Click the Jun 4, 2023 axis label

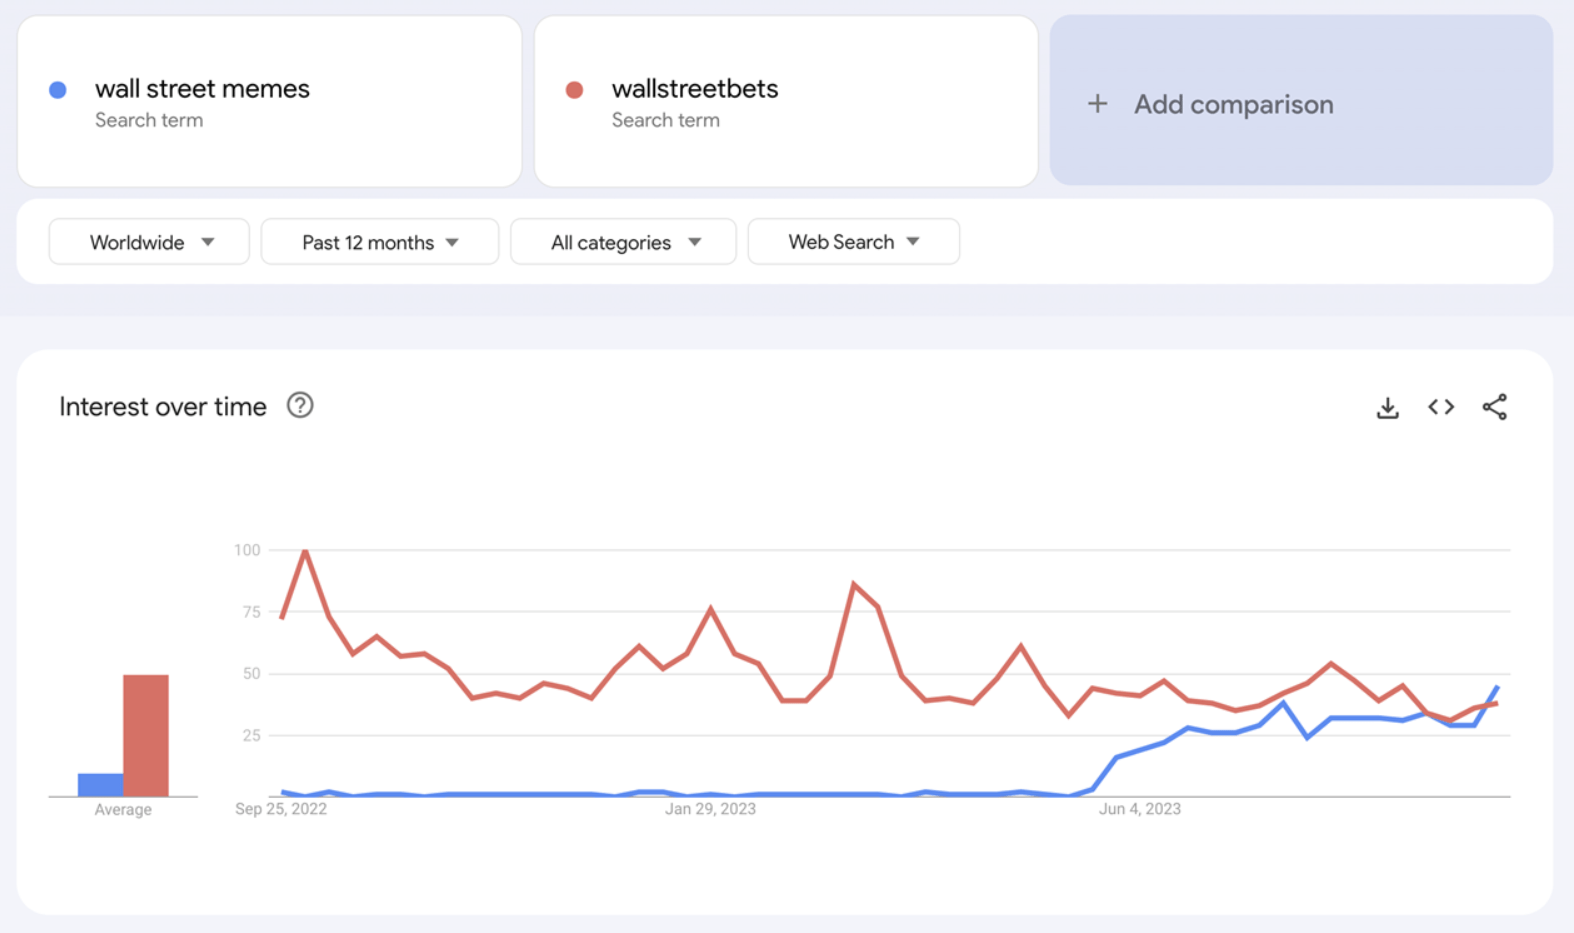coord(1139,809)
